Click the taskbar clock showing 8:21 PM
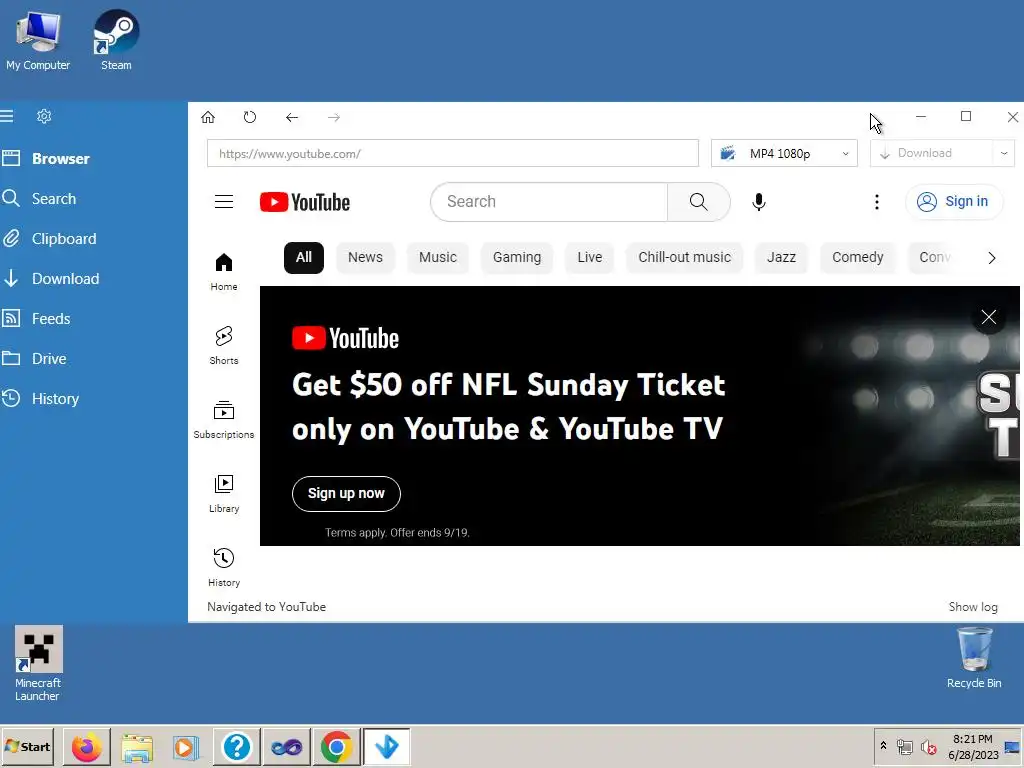The width and height of the screenshot is (1024, 768). click(973, 746)
